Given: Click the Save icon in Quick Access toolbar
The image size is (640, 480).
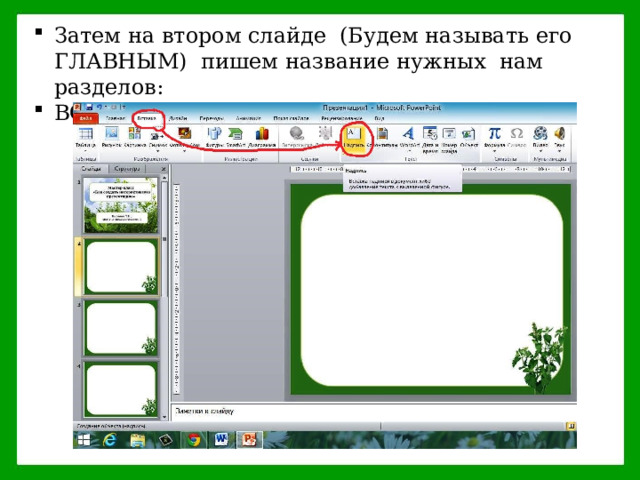Looking at the screenshot, I should point(89,107).
